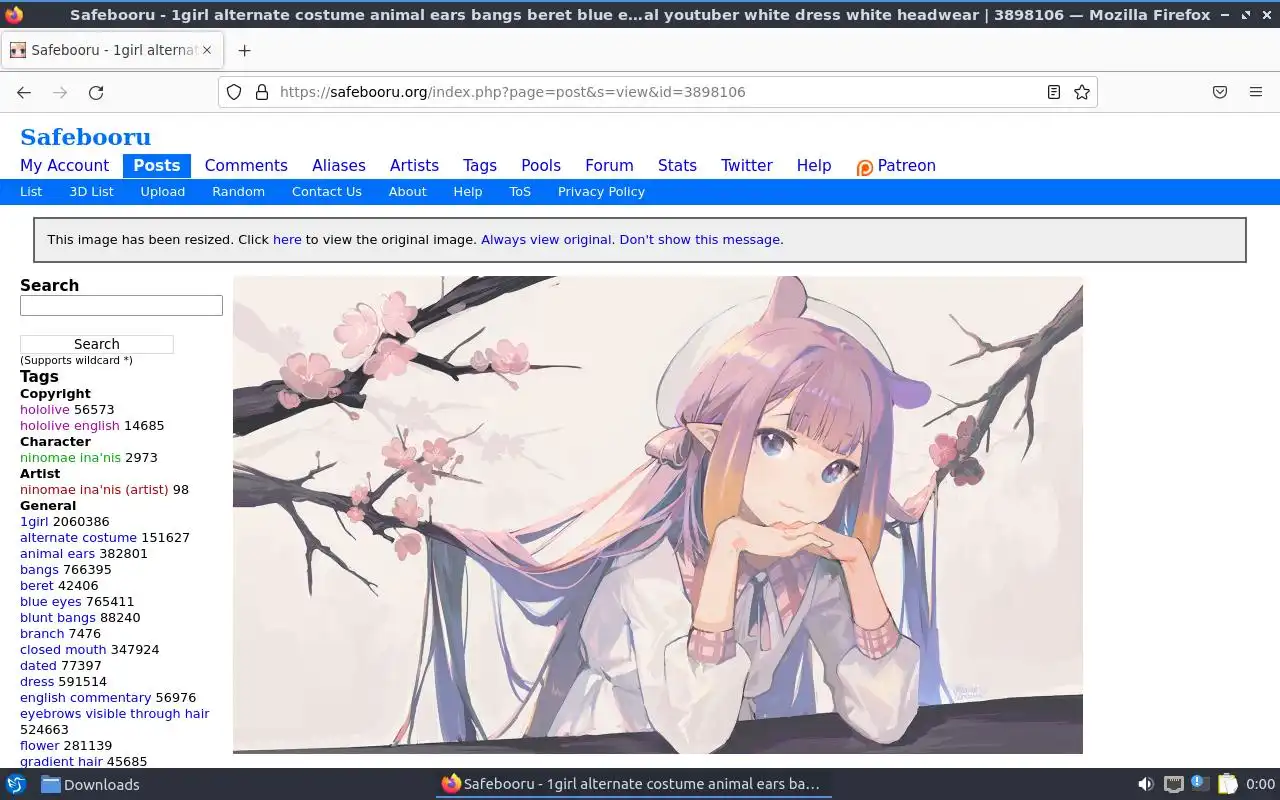Go to Pools page
Image resolution: width=1280 pixels, height=800 pixels.
[x=541, y=166]
